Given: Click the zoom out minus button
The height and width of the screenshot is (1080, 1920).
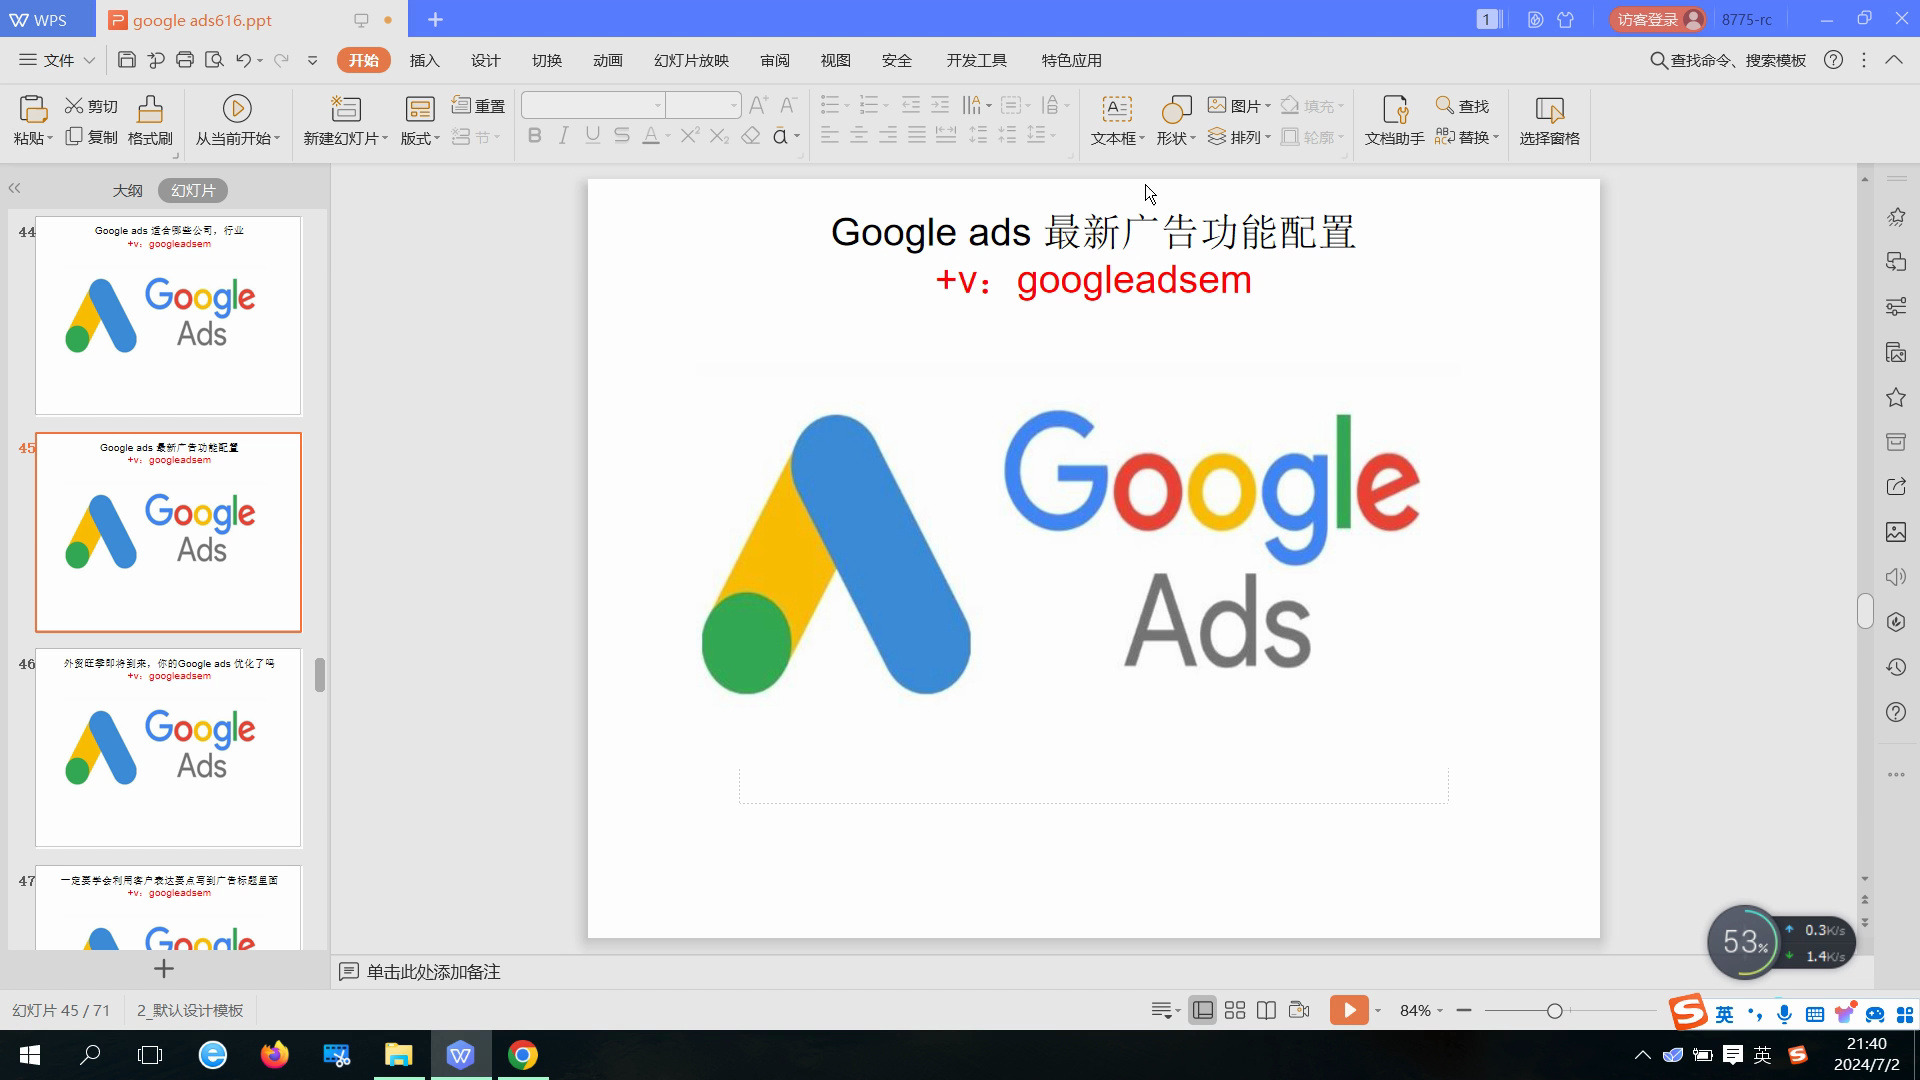Looking at the screenshot, I should pyautogui.click(x=1464, y=1010).
